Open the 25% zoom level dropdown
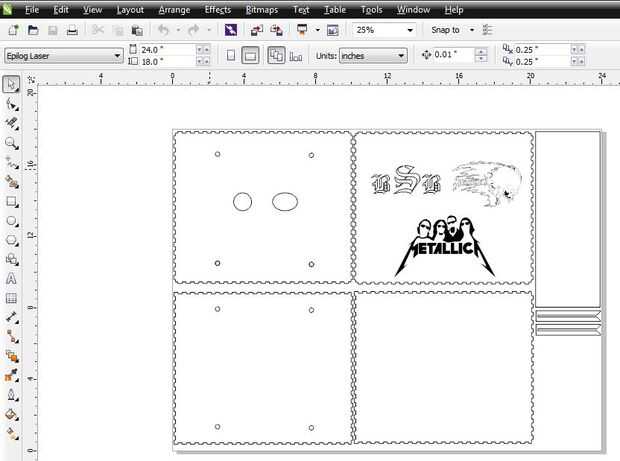The height and width of the screenshot is (461, 620). [410, 30]
